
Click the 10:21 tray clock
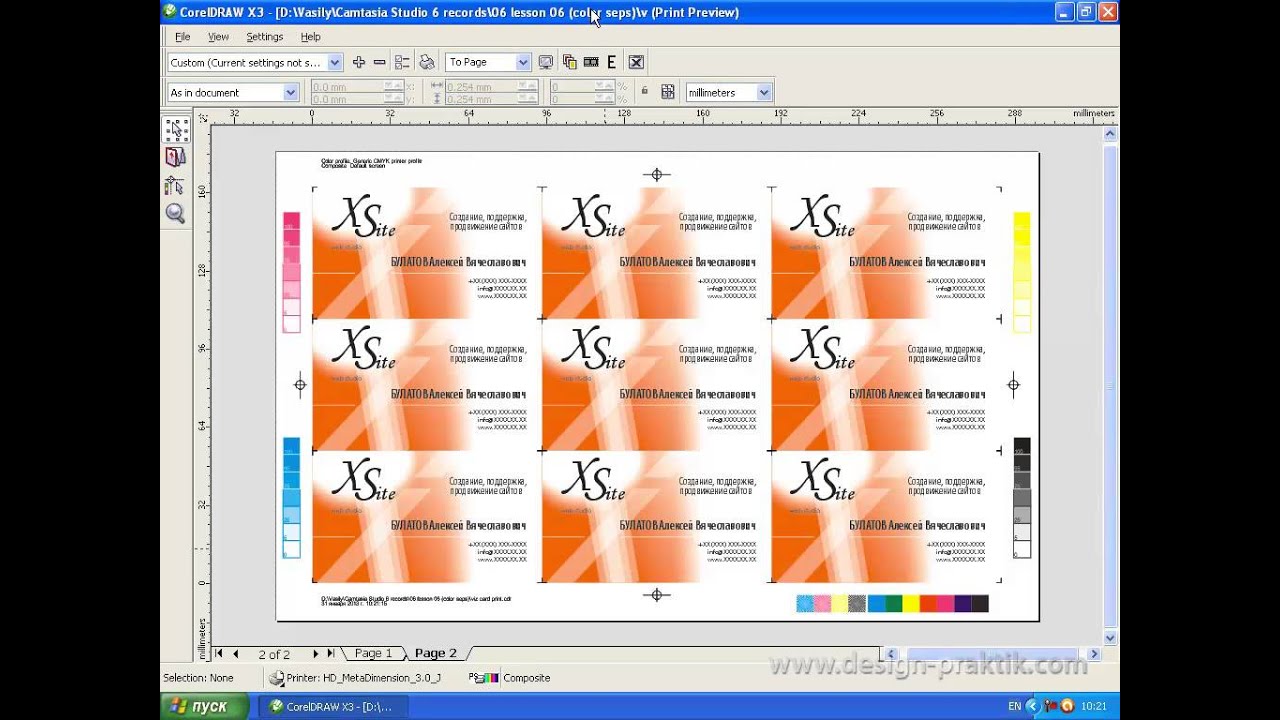point(1094,706)
